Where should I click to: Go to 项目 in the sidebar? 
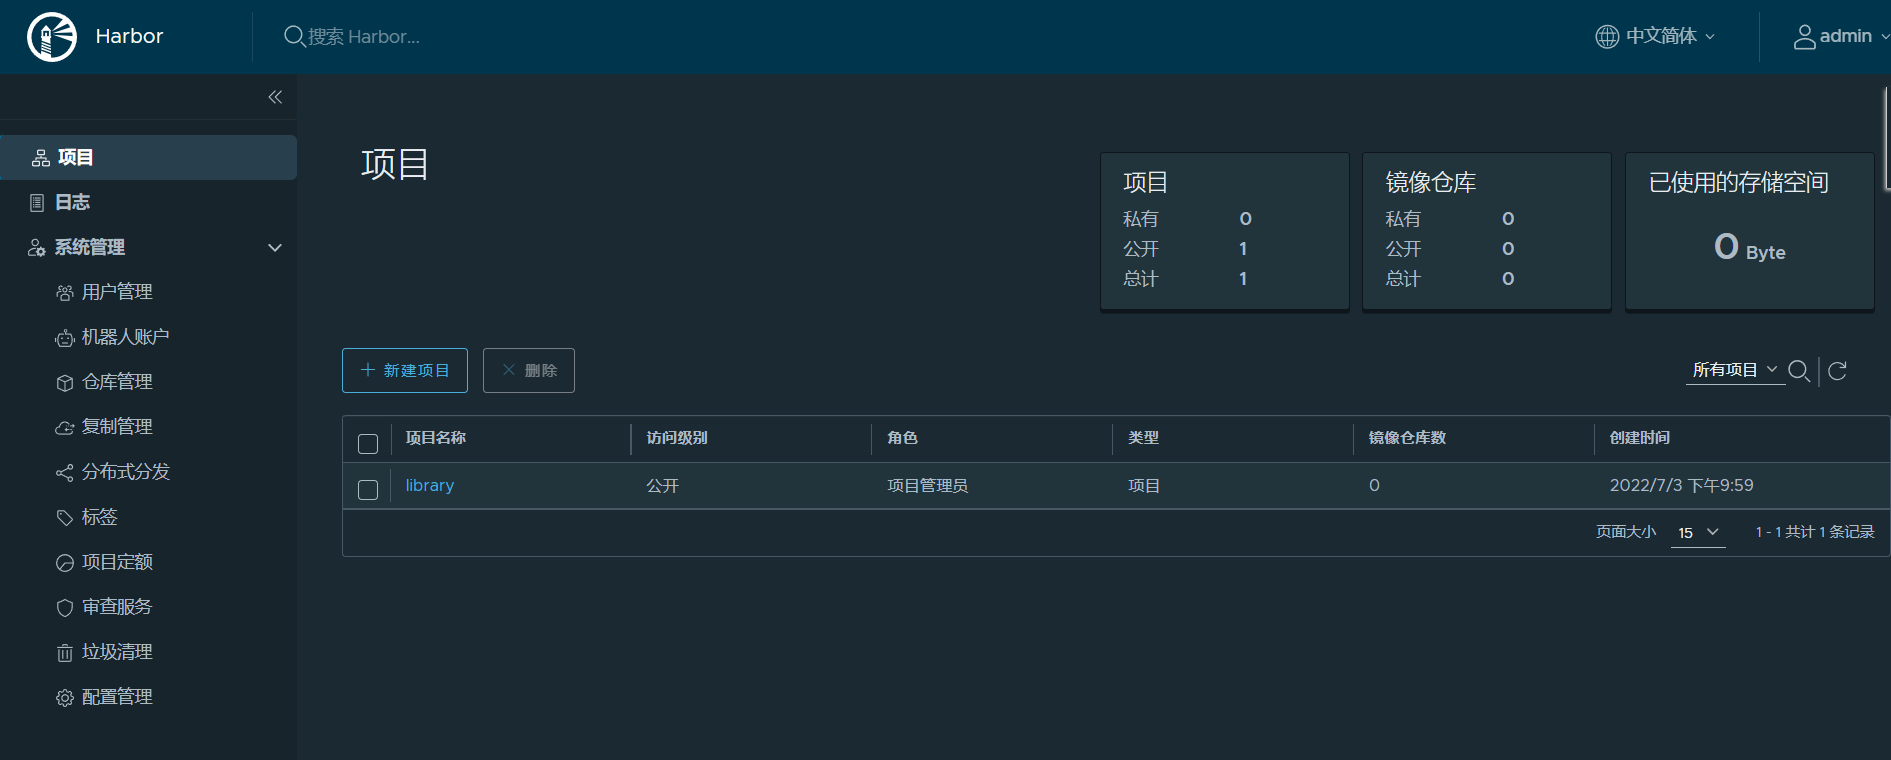click(148, 157)
